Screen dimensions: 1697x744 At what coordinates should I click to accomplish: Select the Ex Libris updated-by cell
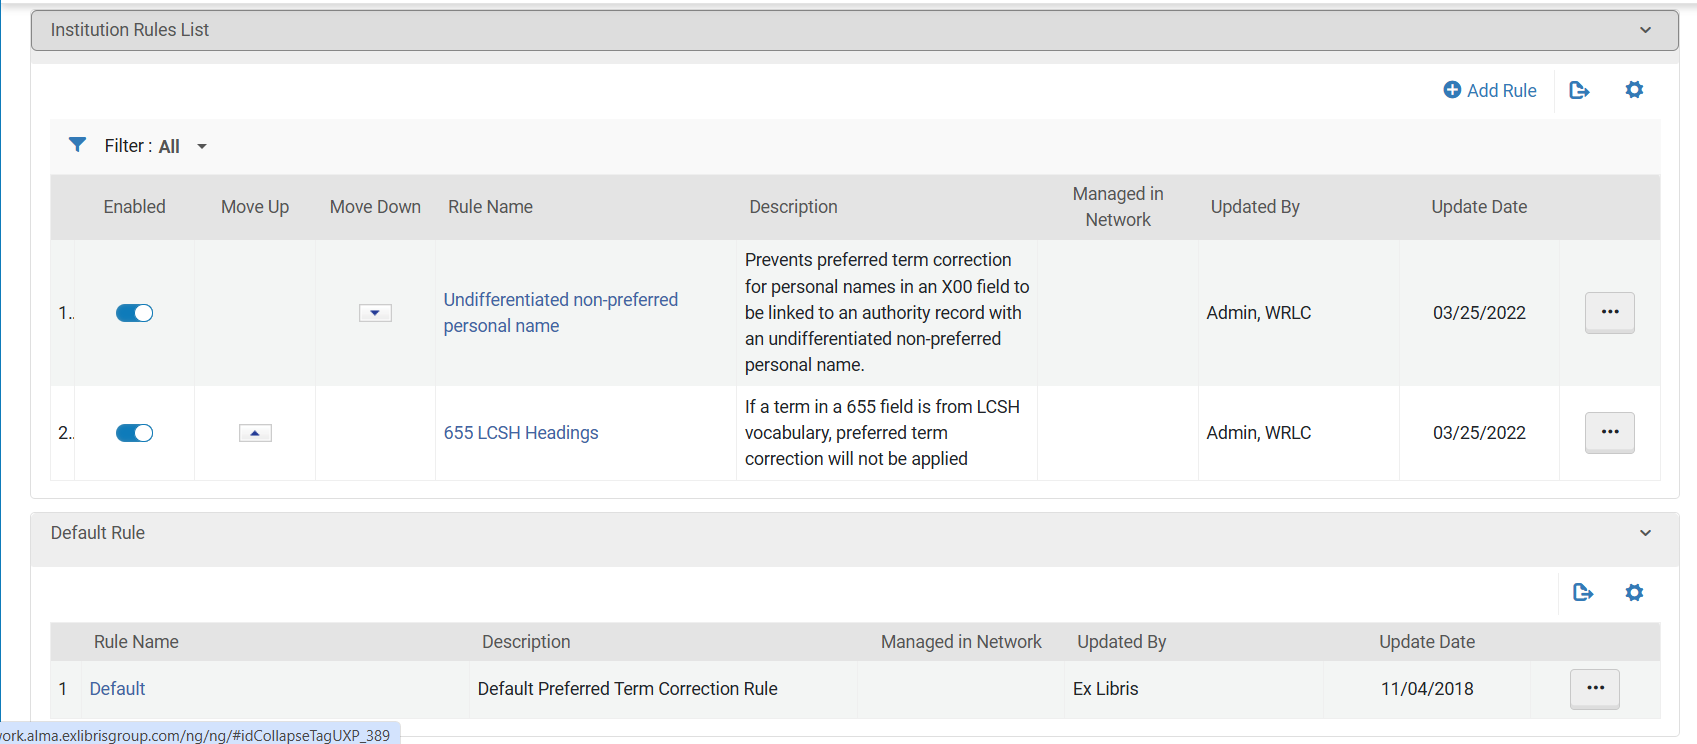tap(1105, 689)
